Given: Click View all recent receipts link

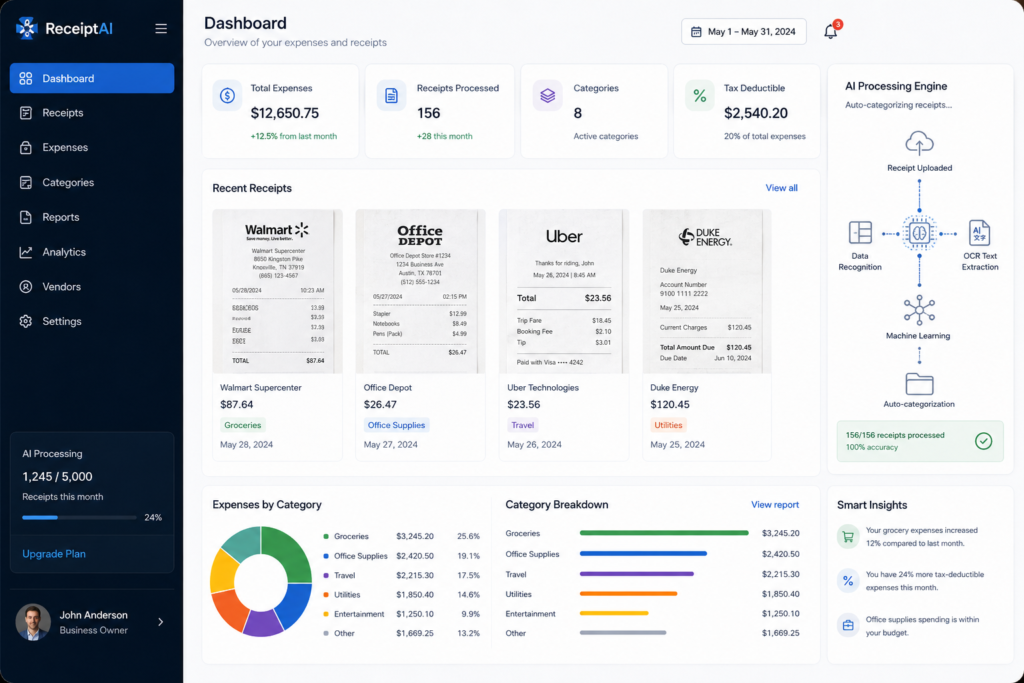Looking at the screenshot, I should pos(781,188).
